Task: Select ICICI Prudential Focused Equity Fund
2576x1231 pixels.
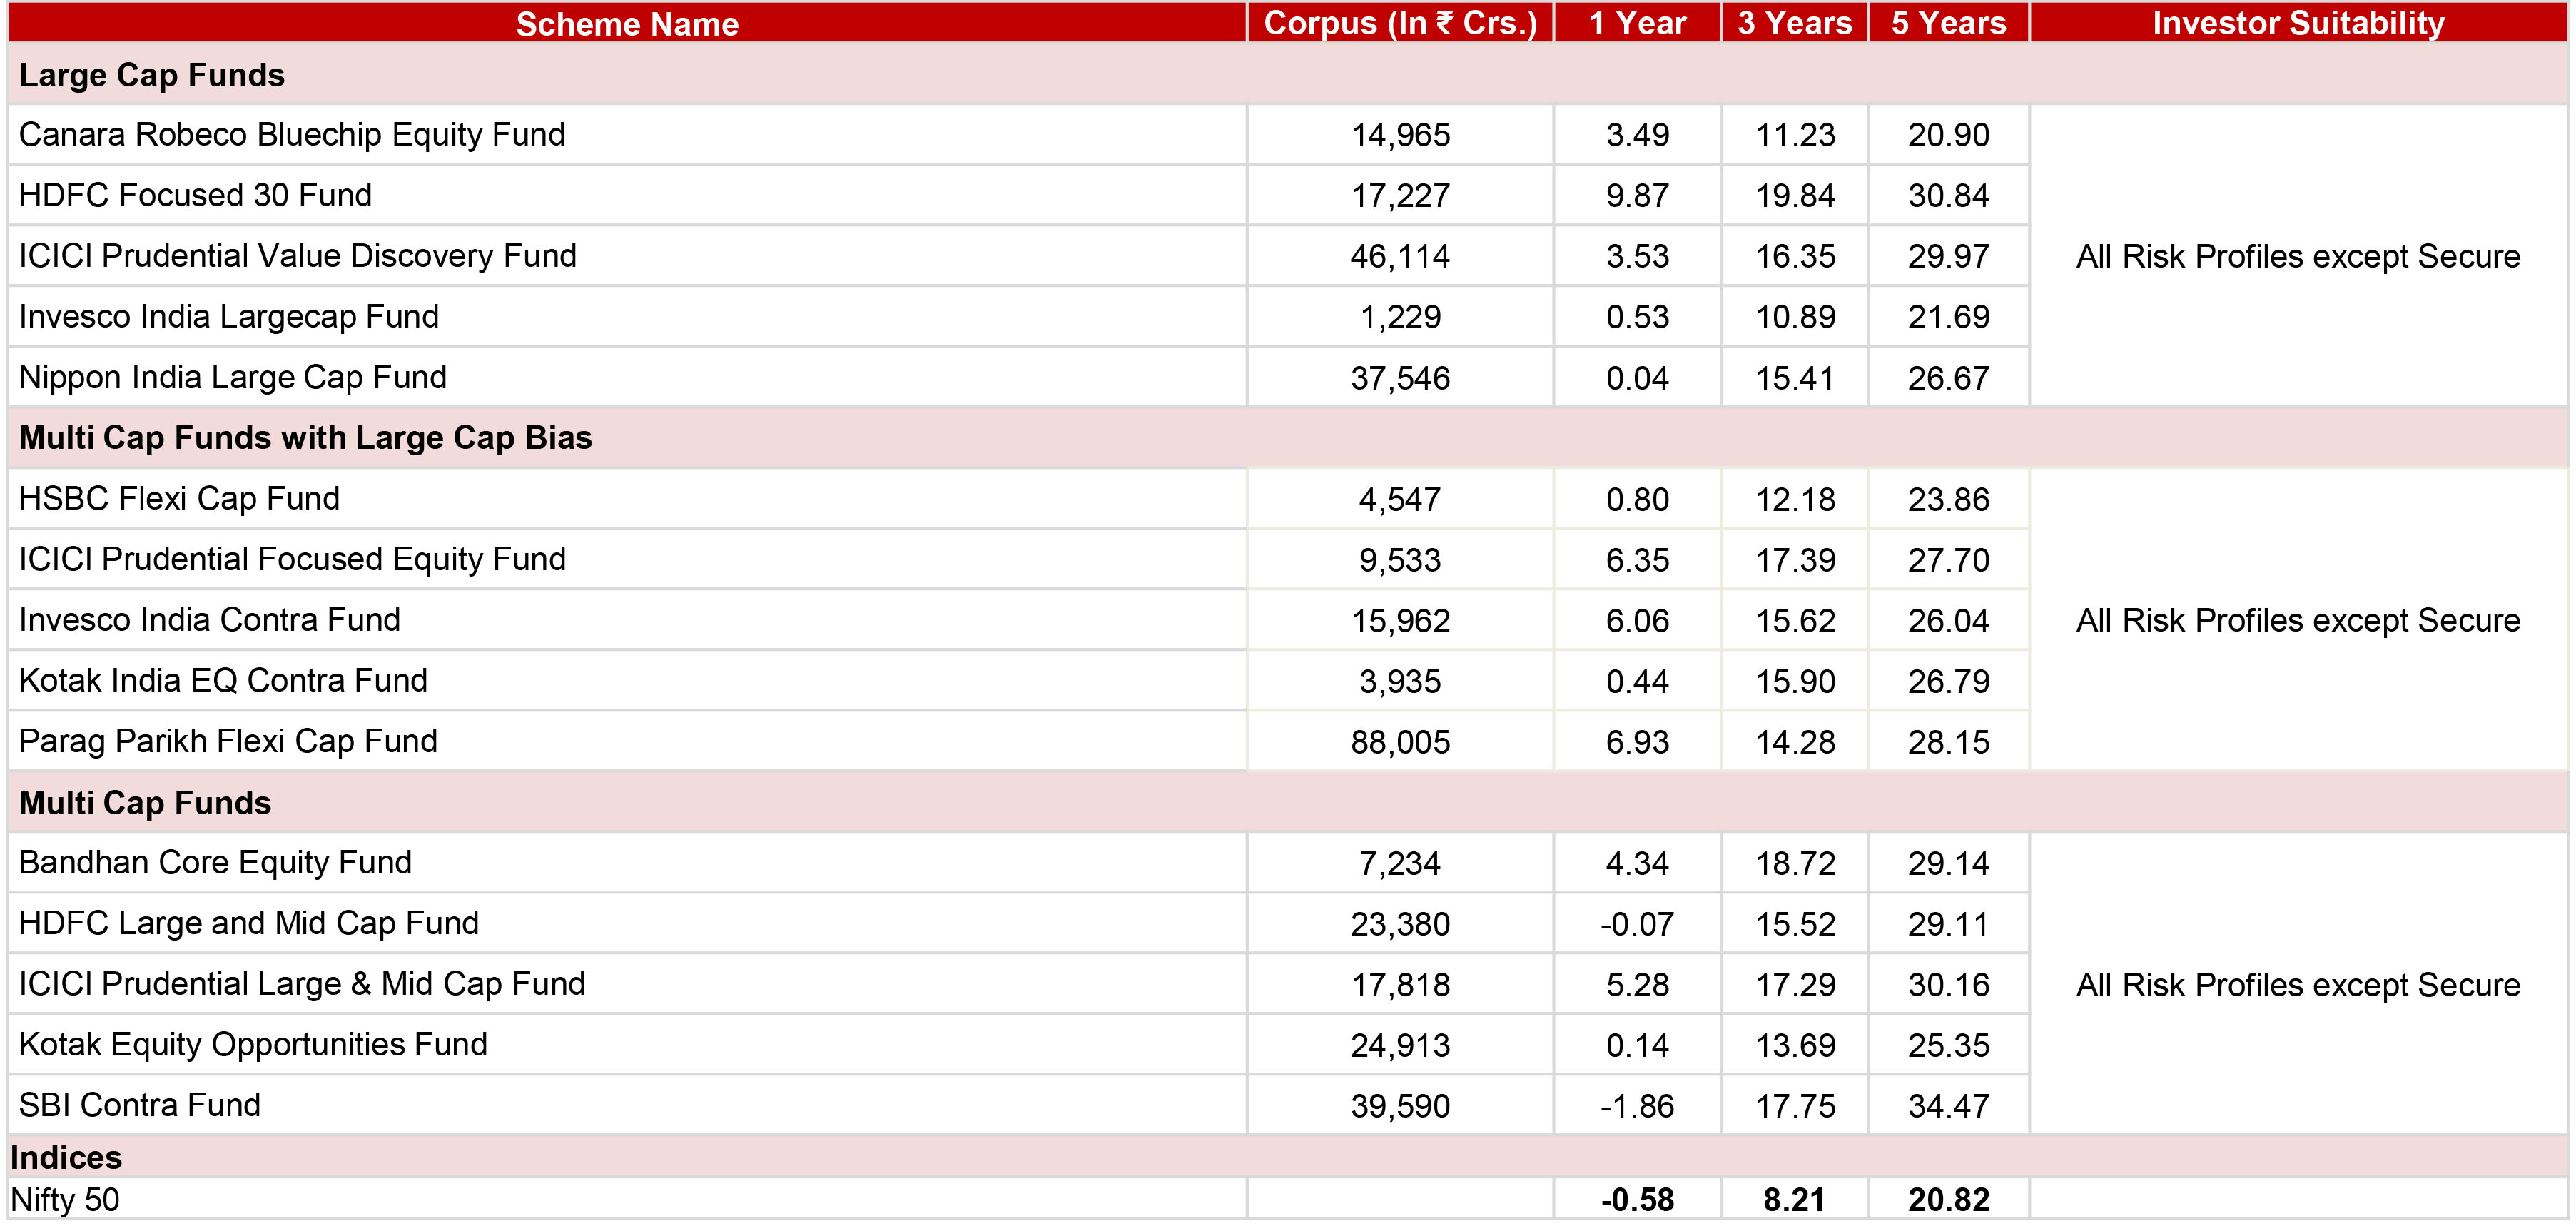Action: click(292, 560)
